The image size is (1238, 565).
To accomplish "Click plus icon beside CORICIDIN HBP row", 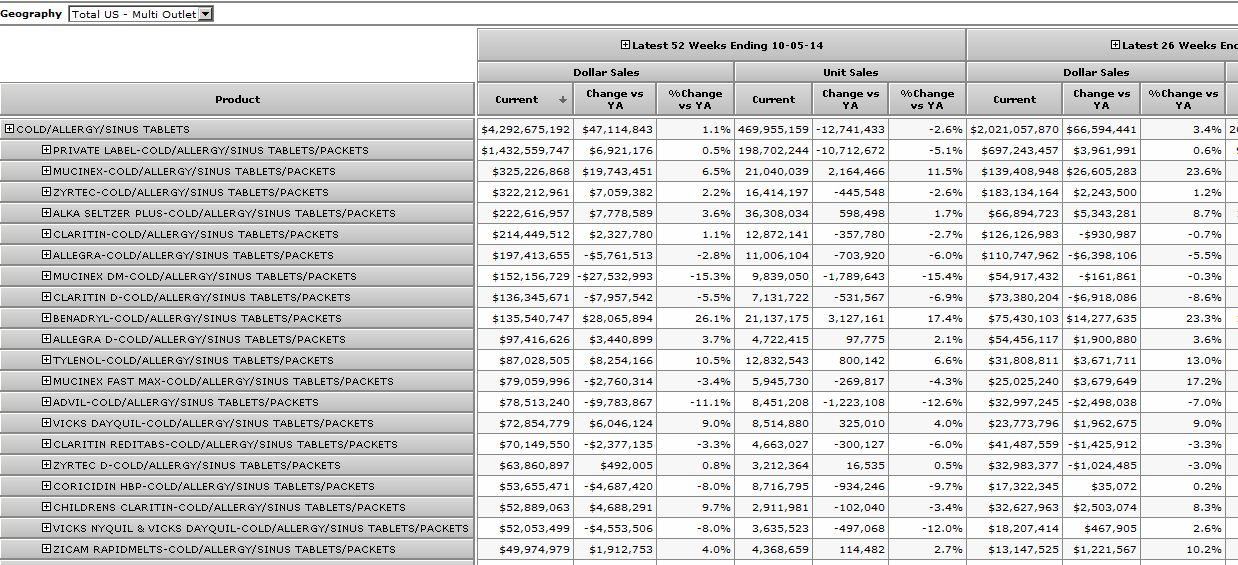I will click(46, 486).
